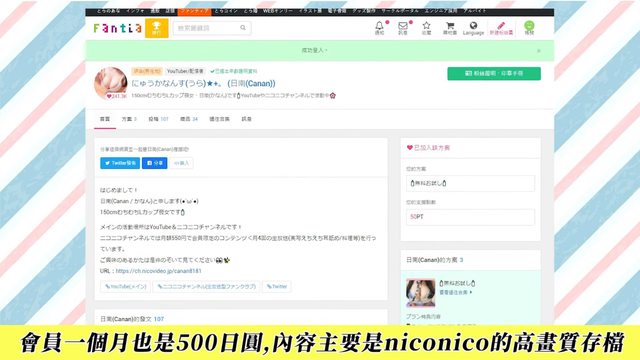Screen dimensions: 640x360
Task: Switch to the last profile tab 訊息
Action: click(x=247, y=119)
